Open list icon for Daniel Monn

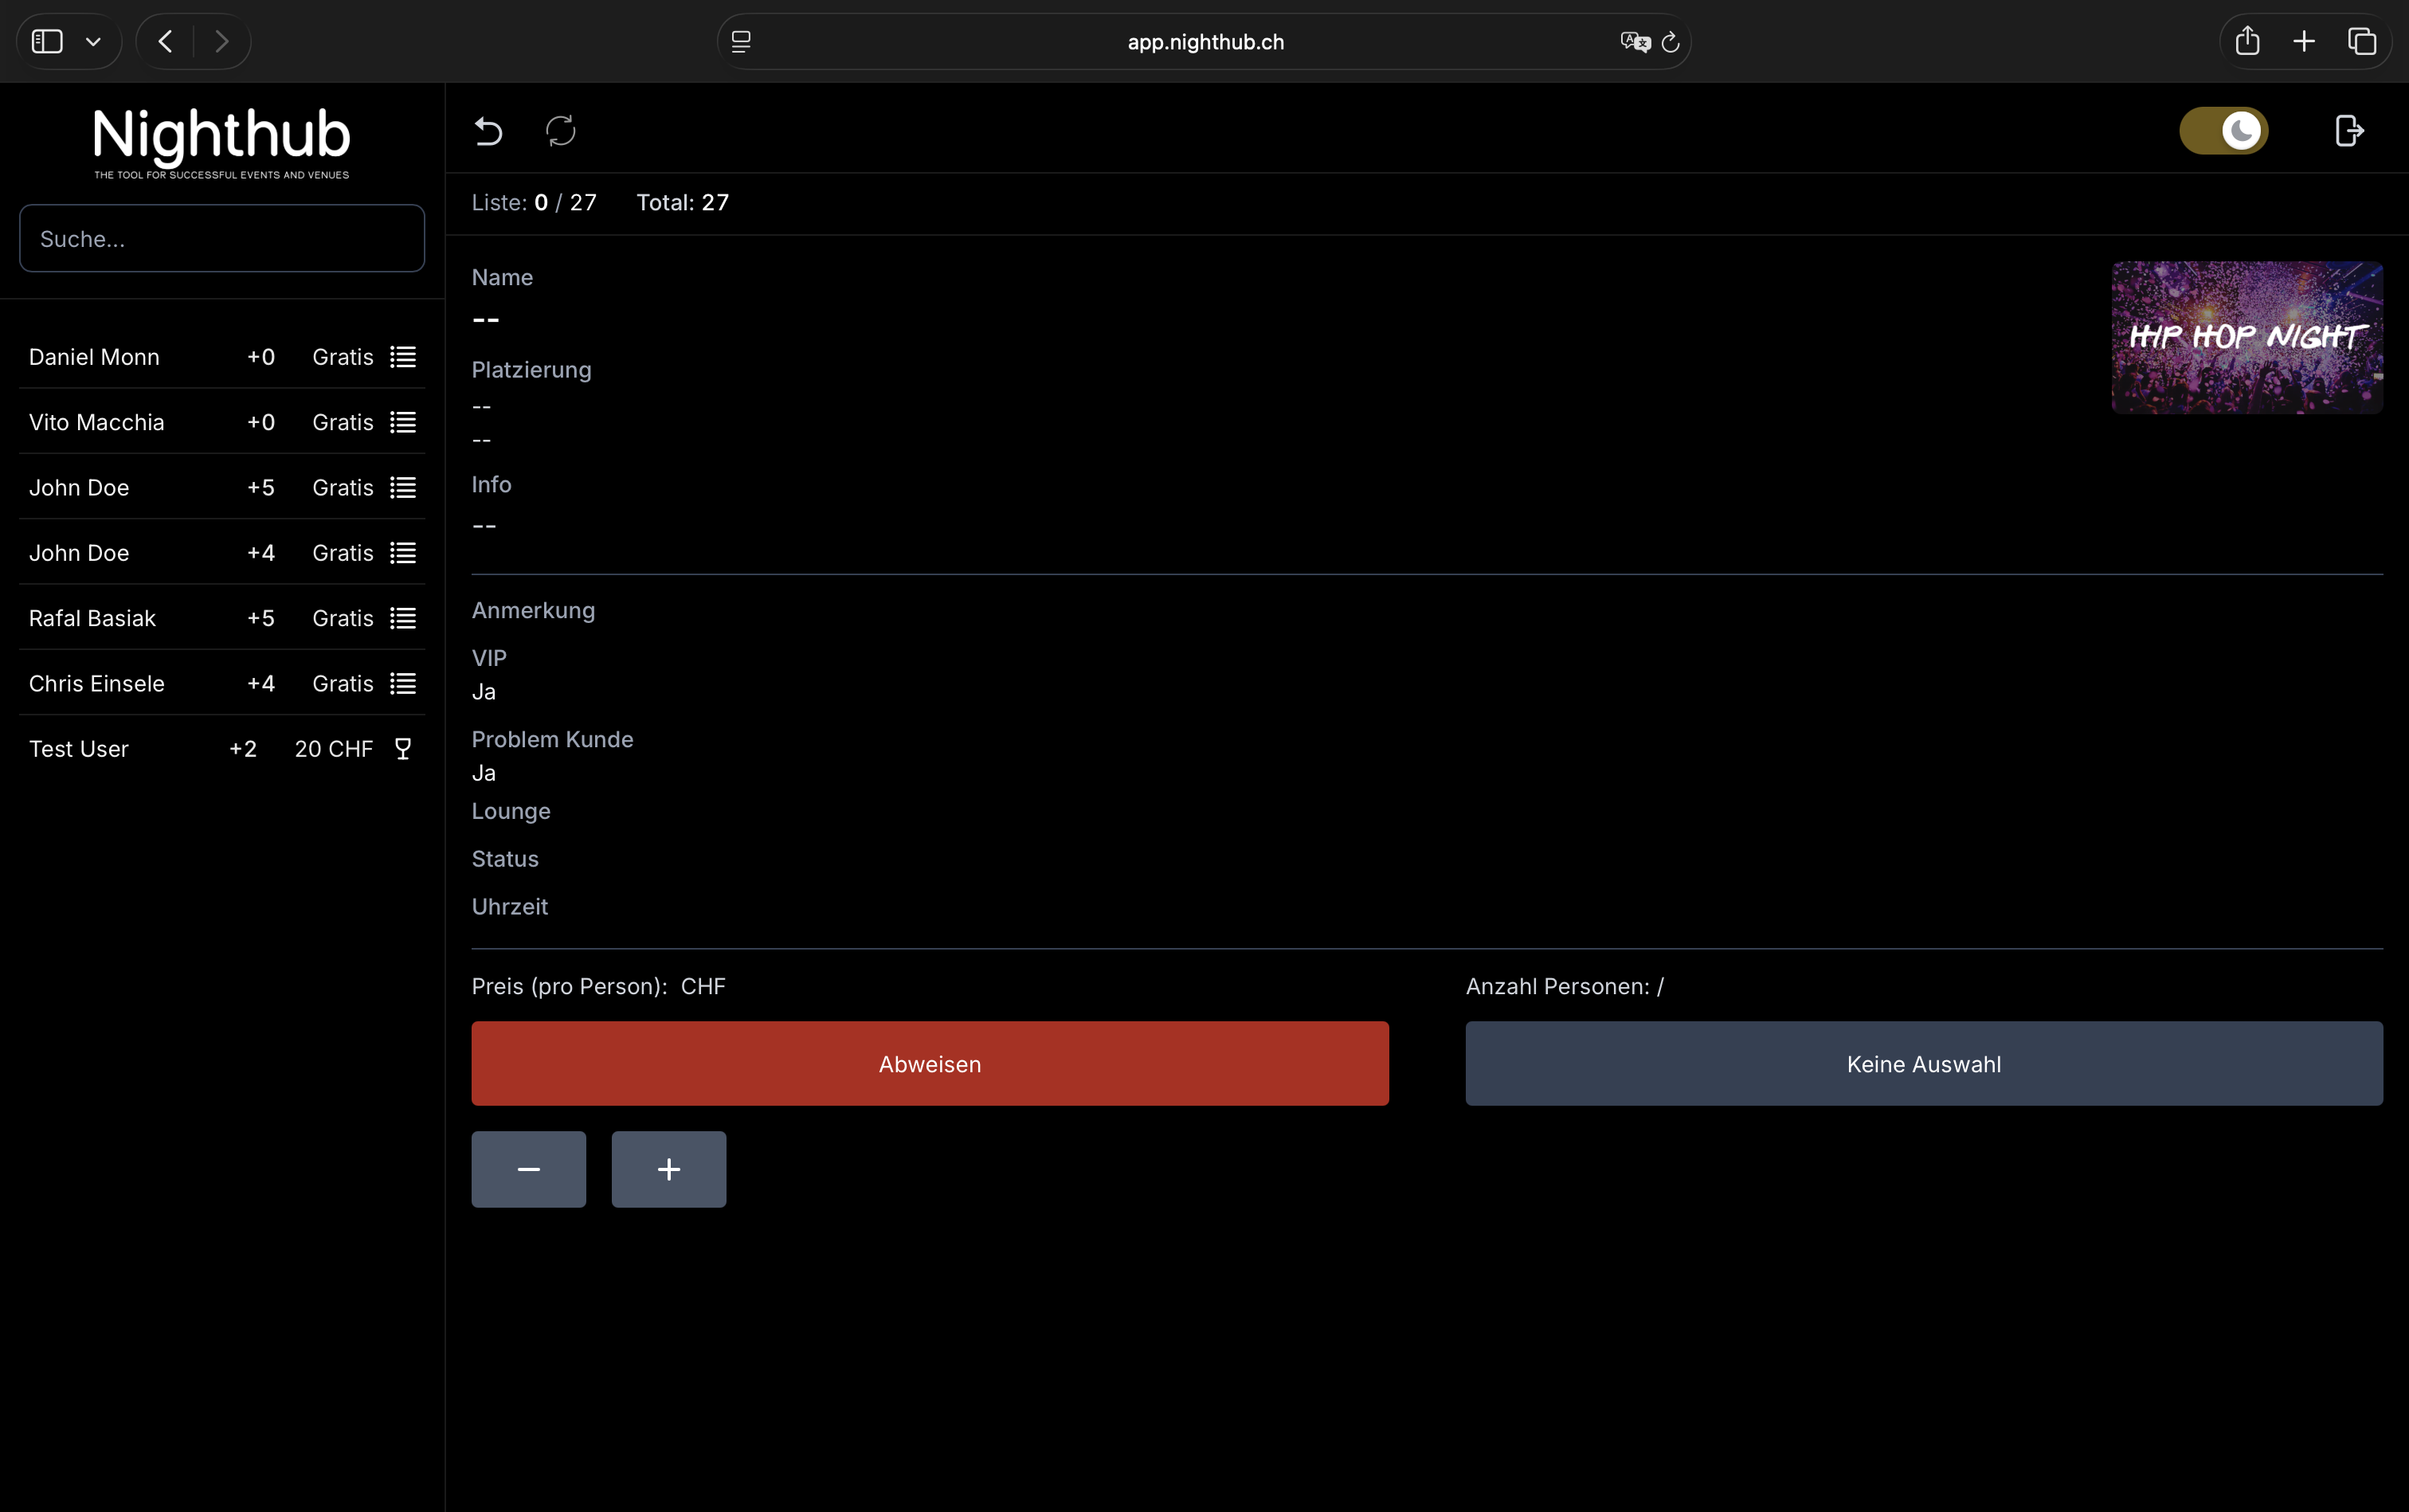point(403,357)
